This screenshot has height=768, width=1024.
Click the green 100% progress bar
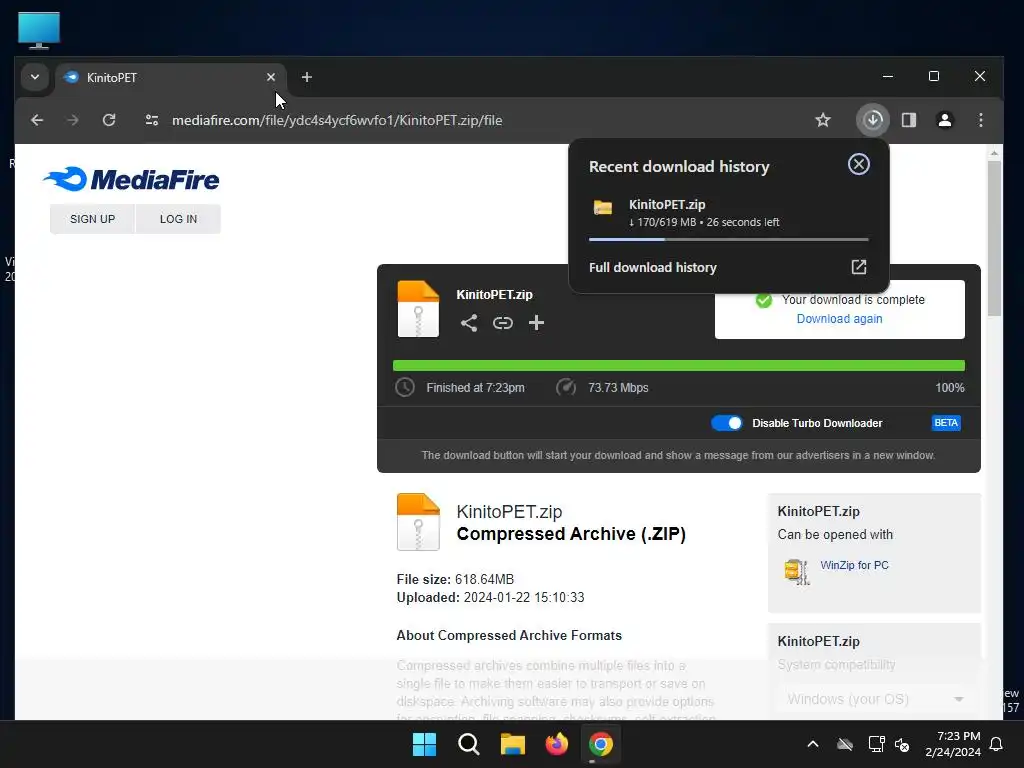679,366
